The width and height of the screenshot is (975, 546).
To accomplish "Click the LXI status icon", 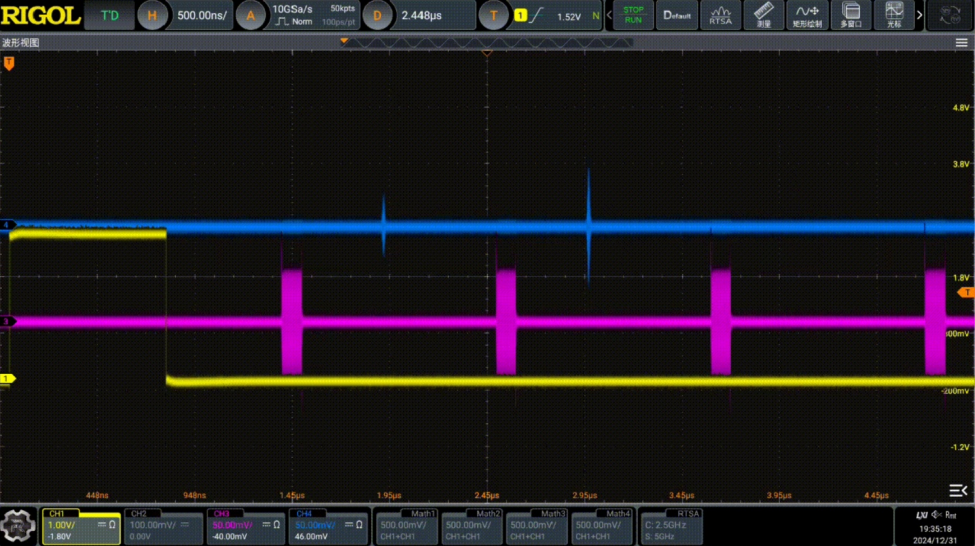I will [922, 515].
